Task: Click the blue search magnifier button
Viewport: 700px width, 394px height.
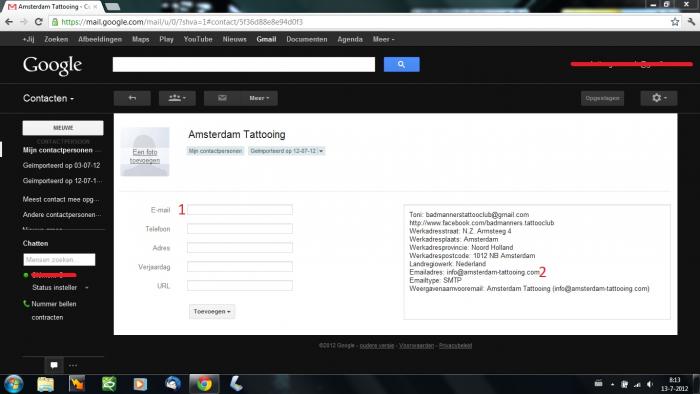Action: pyautogui.click(x=401, y=64)
